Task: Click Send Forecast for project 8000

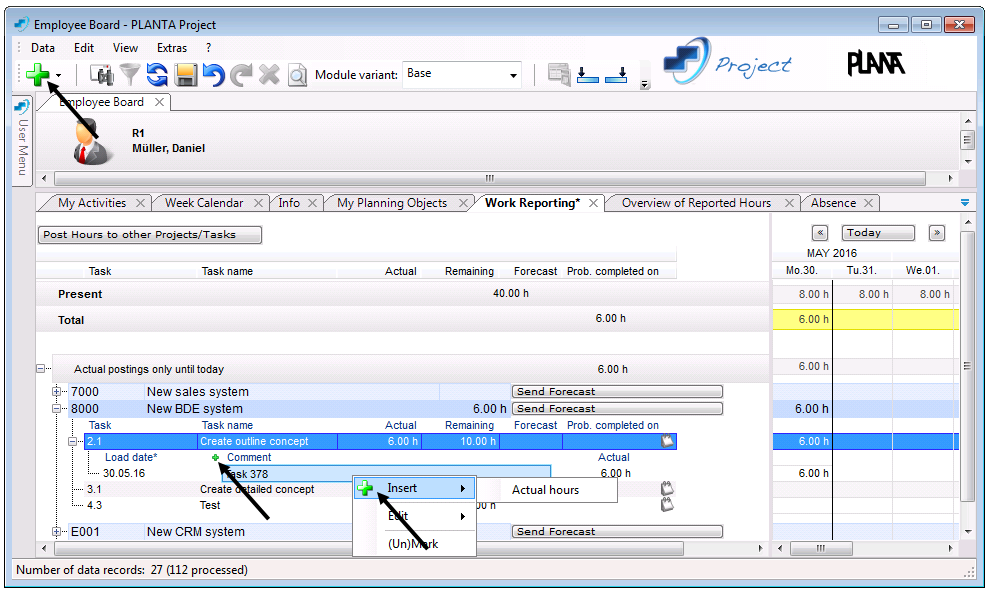Action: [617, 409]
